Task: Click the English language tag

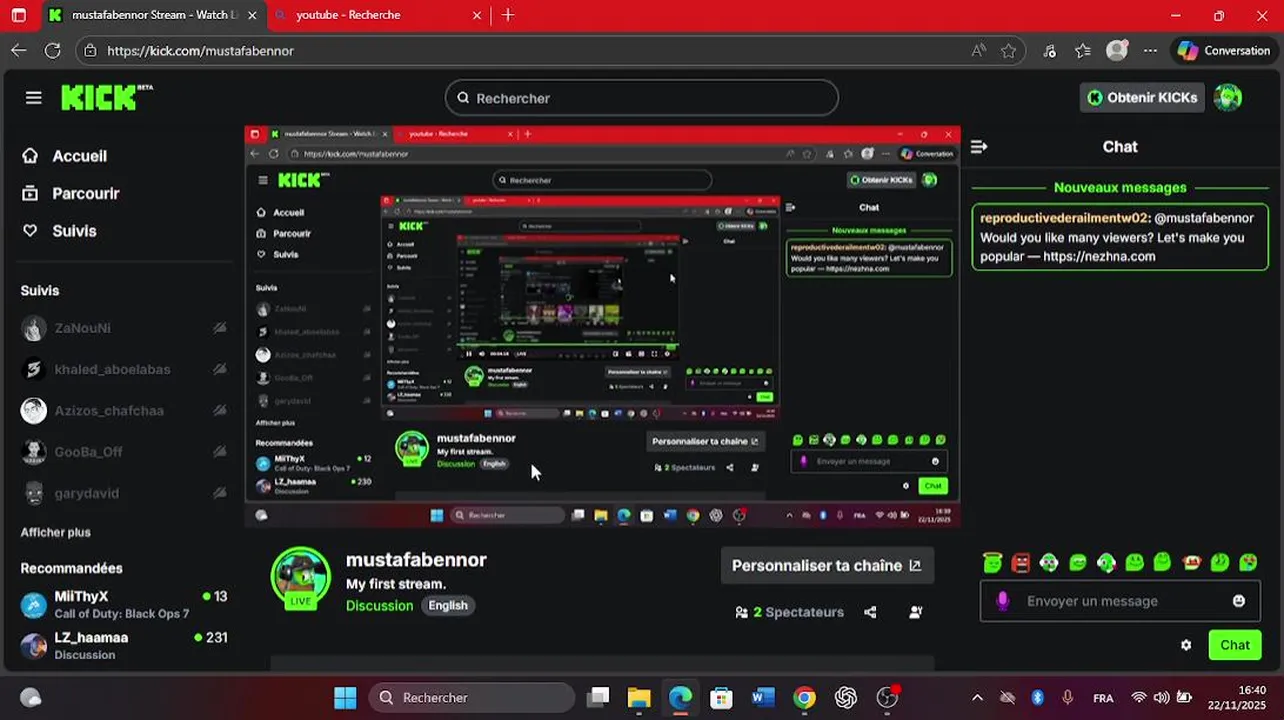Action: point(448,605)
